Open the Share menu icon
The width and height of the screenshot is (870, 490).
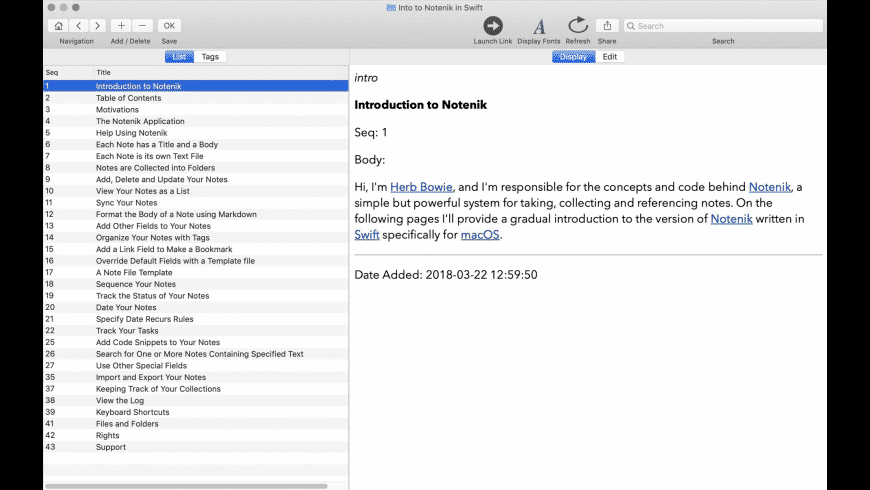click(x=607, y=26)
